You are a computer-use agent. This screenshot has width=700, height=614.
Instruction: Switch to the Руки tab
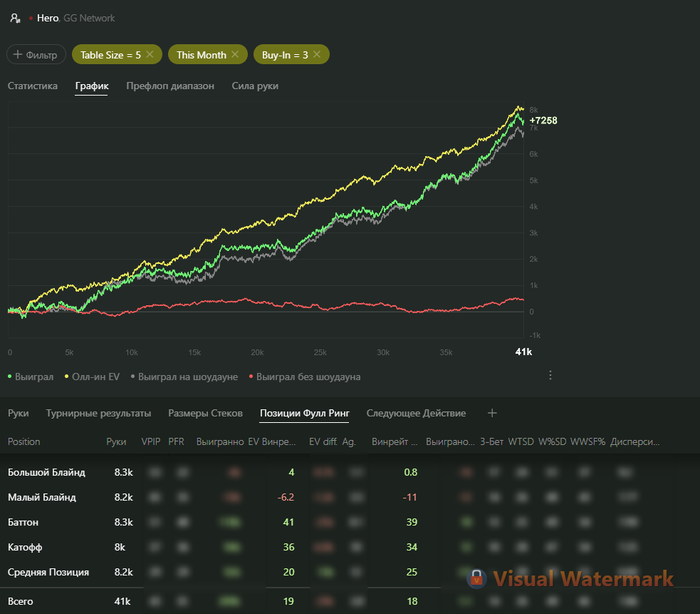18,413
